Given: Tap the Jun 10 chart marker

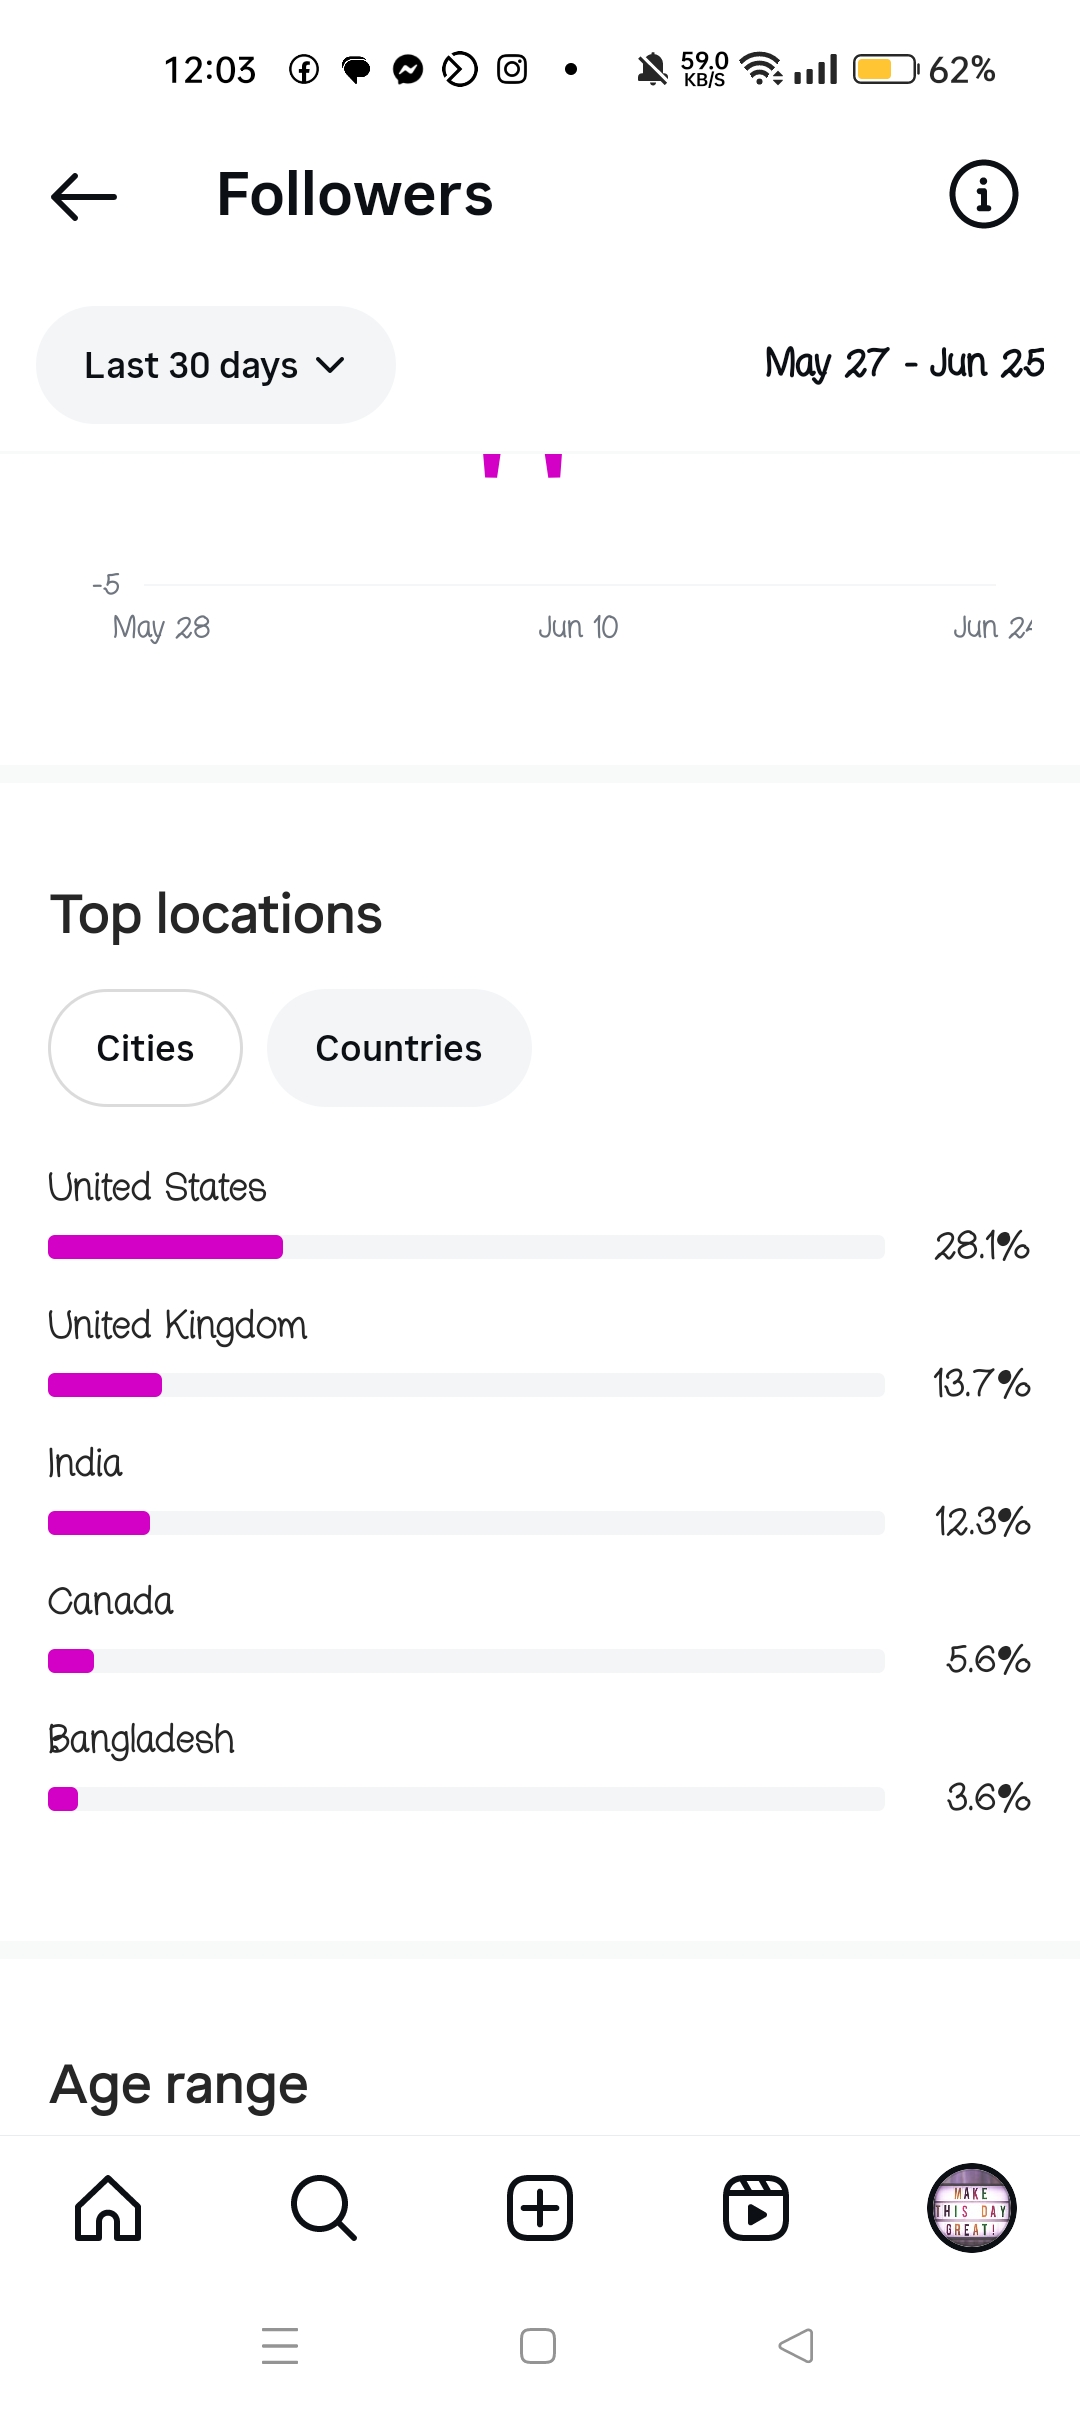Looking at the screenshot, I should pos(578,627).
